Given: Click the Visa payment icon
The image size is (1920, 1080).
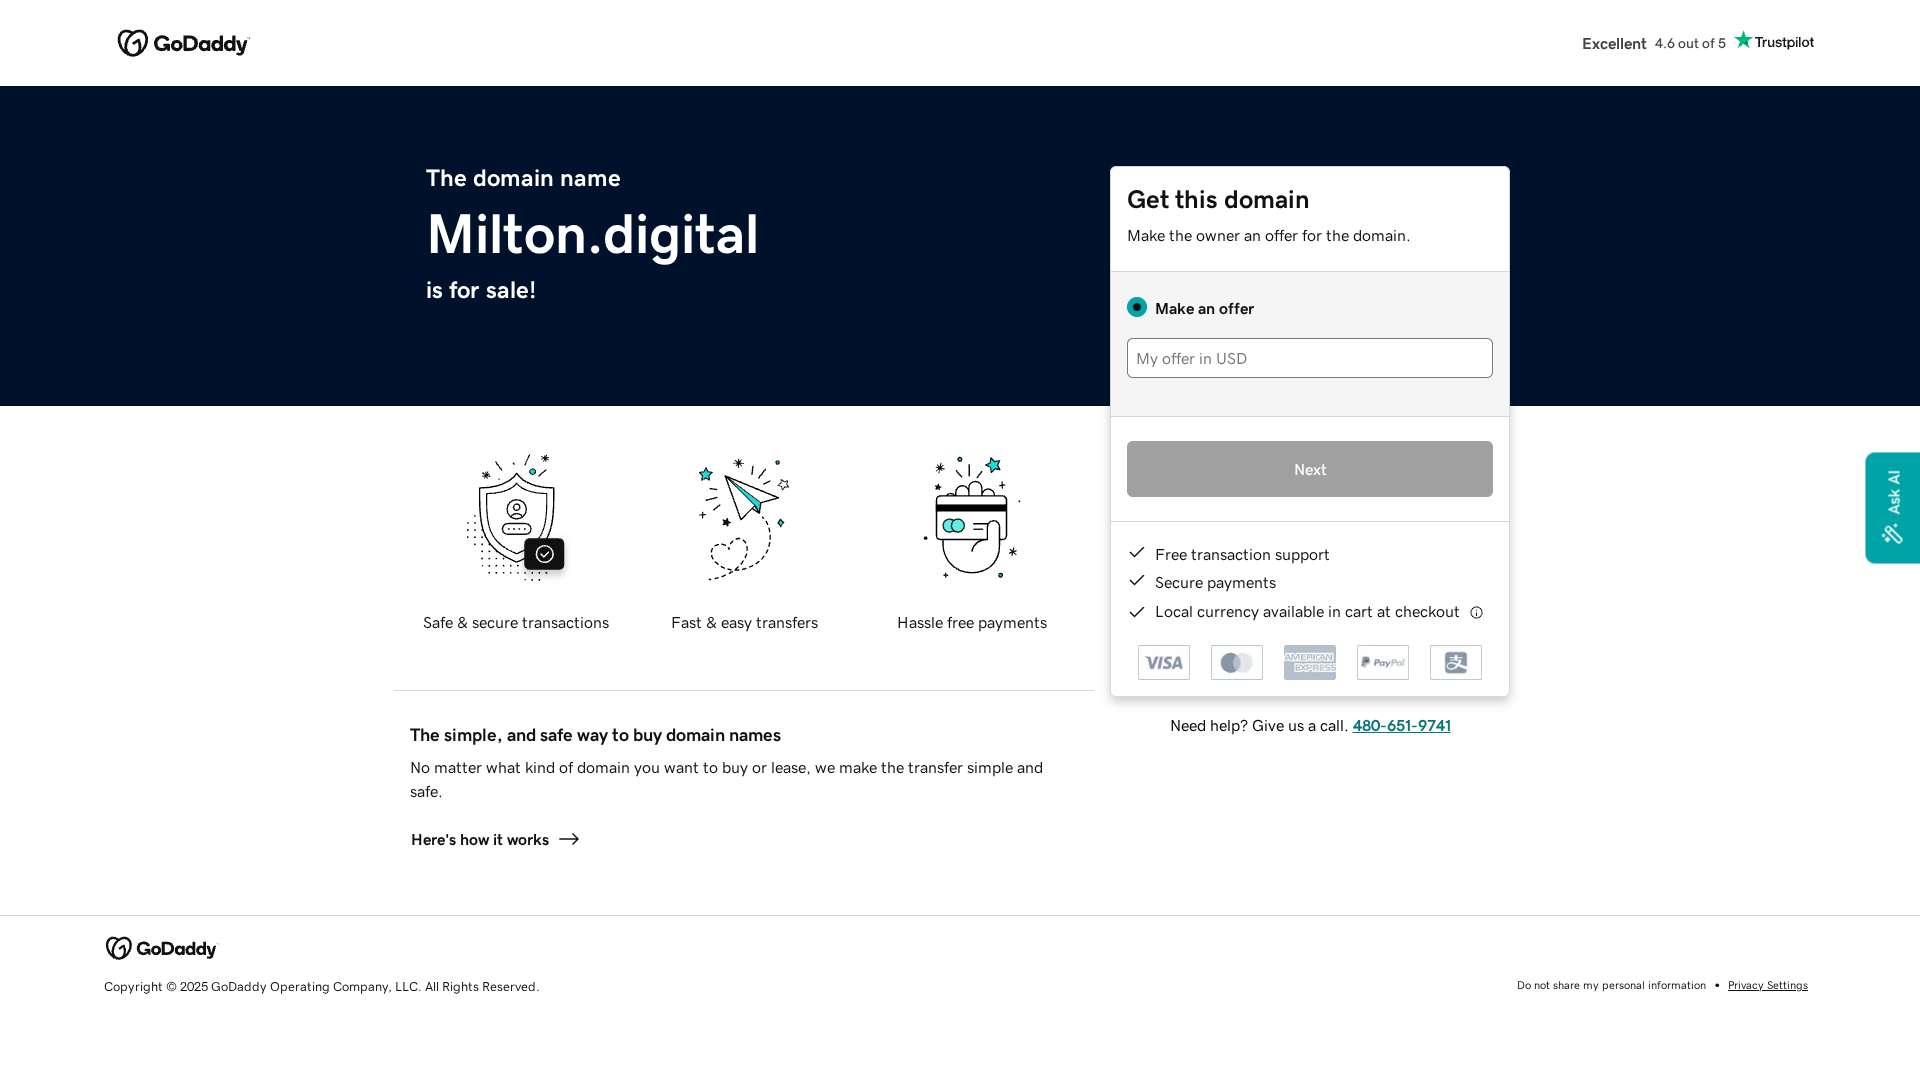Looking at the screenshot, I should [1163, 662].
